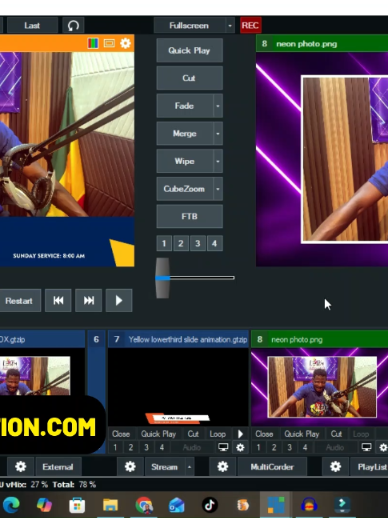Click the undo transition loop icon beside Last
This screenshot has width=388, height=518.
click(73, 26)
